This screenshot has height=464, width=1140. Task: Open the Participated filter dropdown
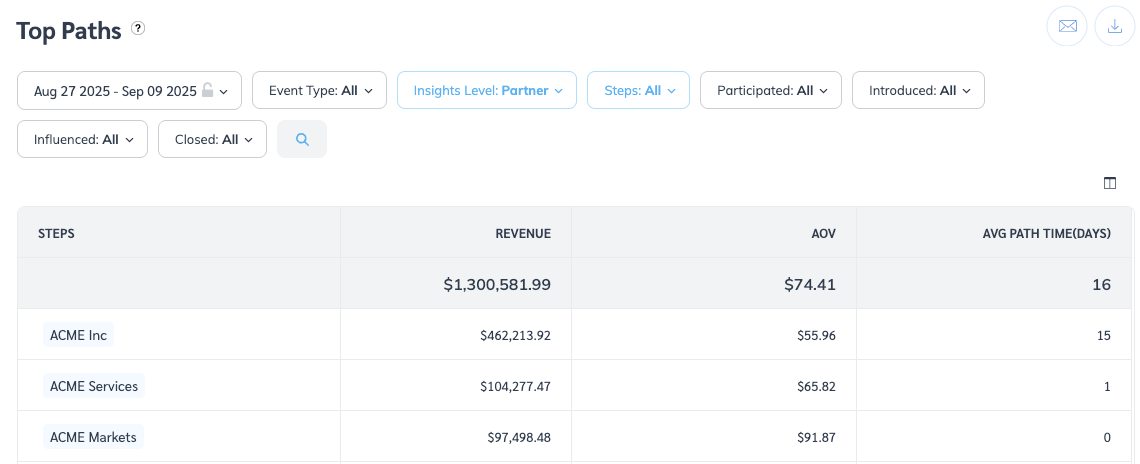[770, 90]
